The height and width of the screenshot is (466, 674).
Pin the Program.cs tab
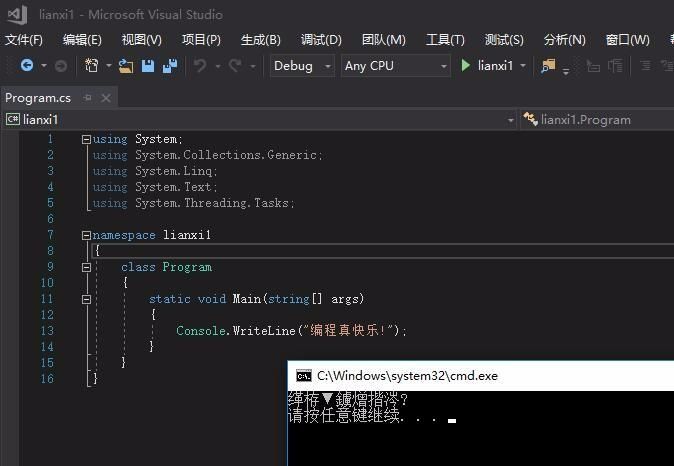[x=88, y=97]
